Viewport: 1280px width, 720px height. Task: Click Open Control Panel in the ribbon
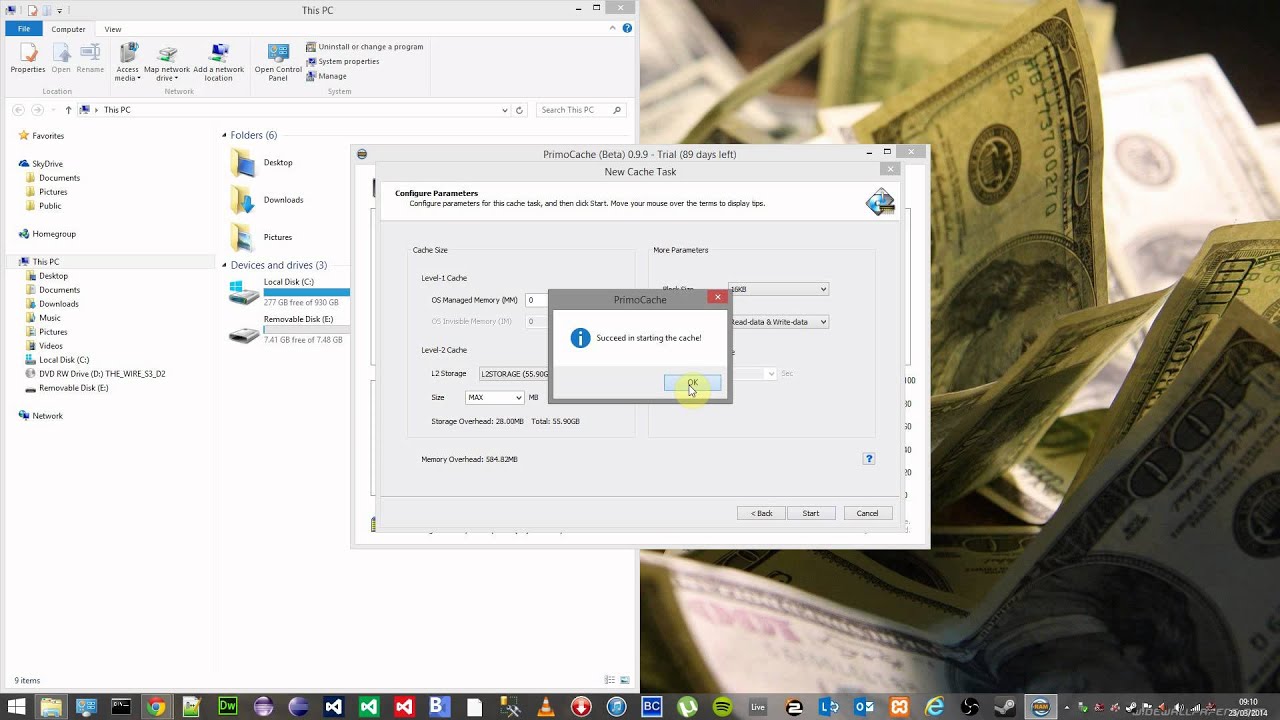(278, 62)
